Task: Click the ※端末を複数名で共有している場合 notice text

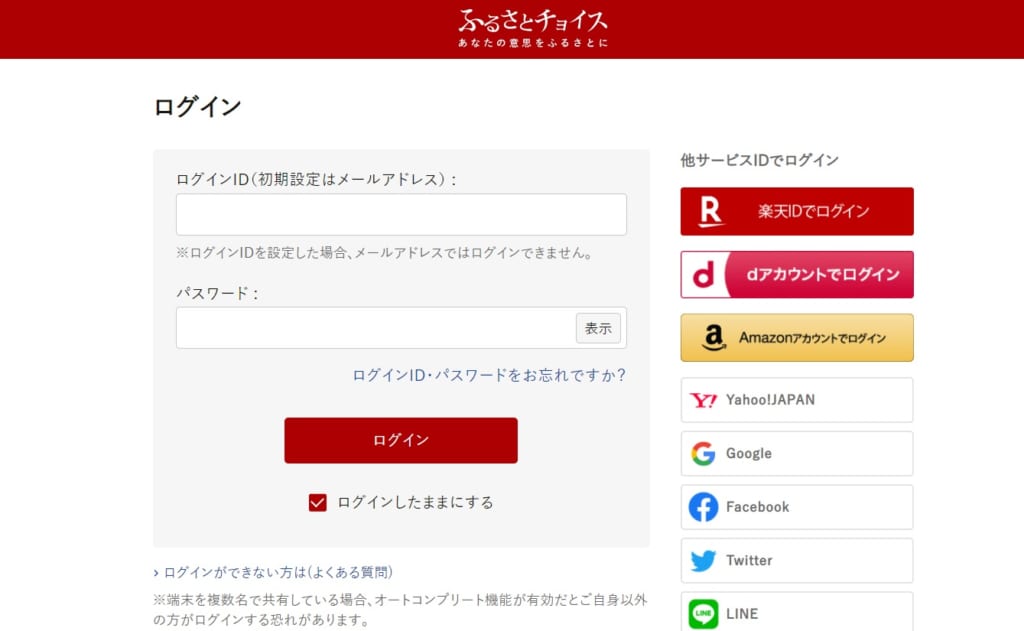Action: [x=400, y=609]
